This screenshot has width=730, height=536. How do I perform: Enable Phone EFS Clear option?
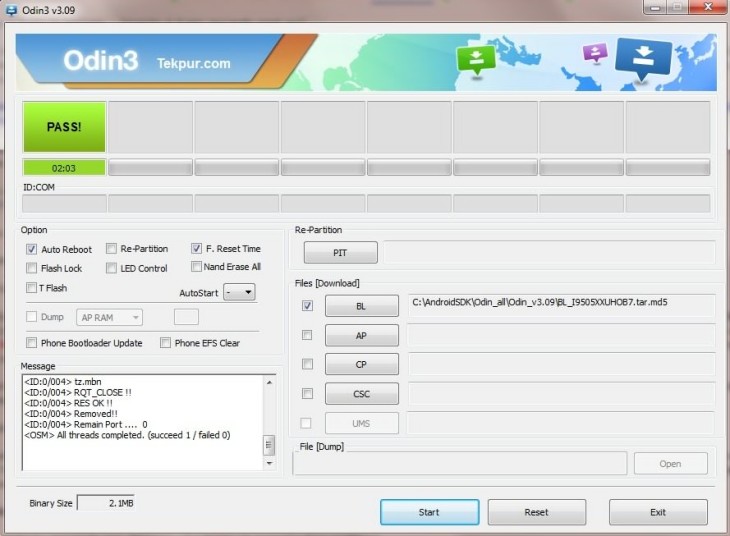click(166, 343)
